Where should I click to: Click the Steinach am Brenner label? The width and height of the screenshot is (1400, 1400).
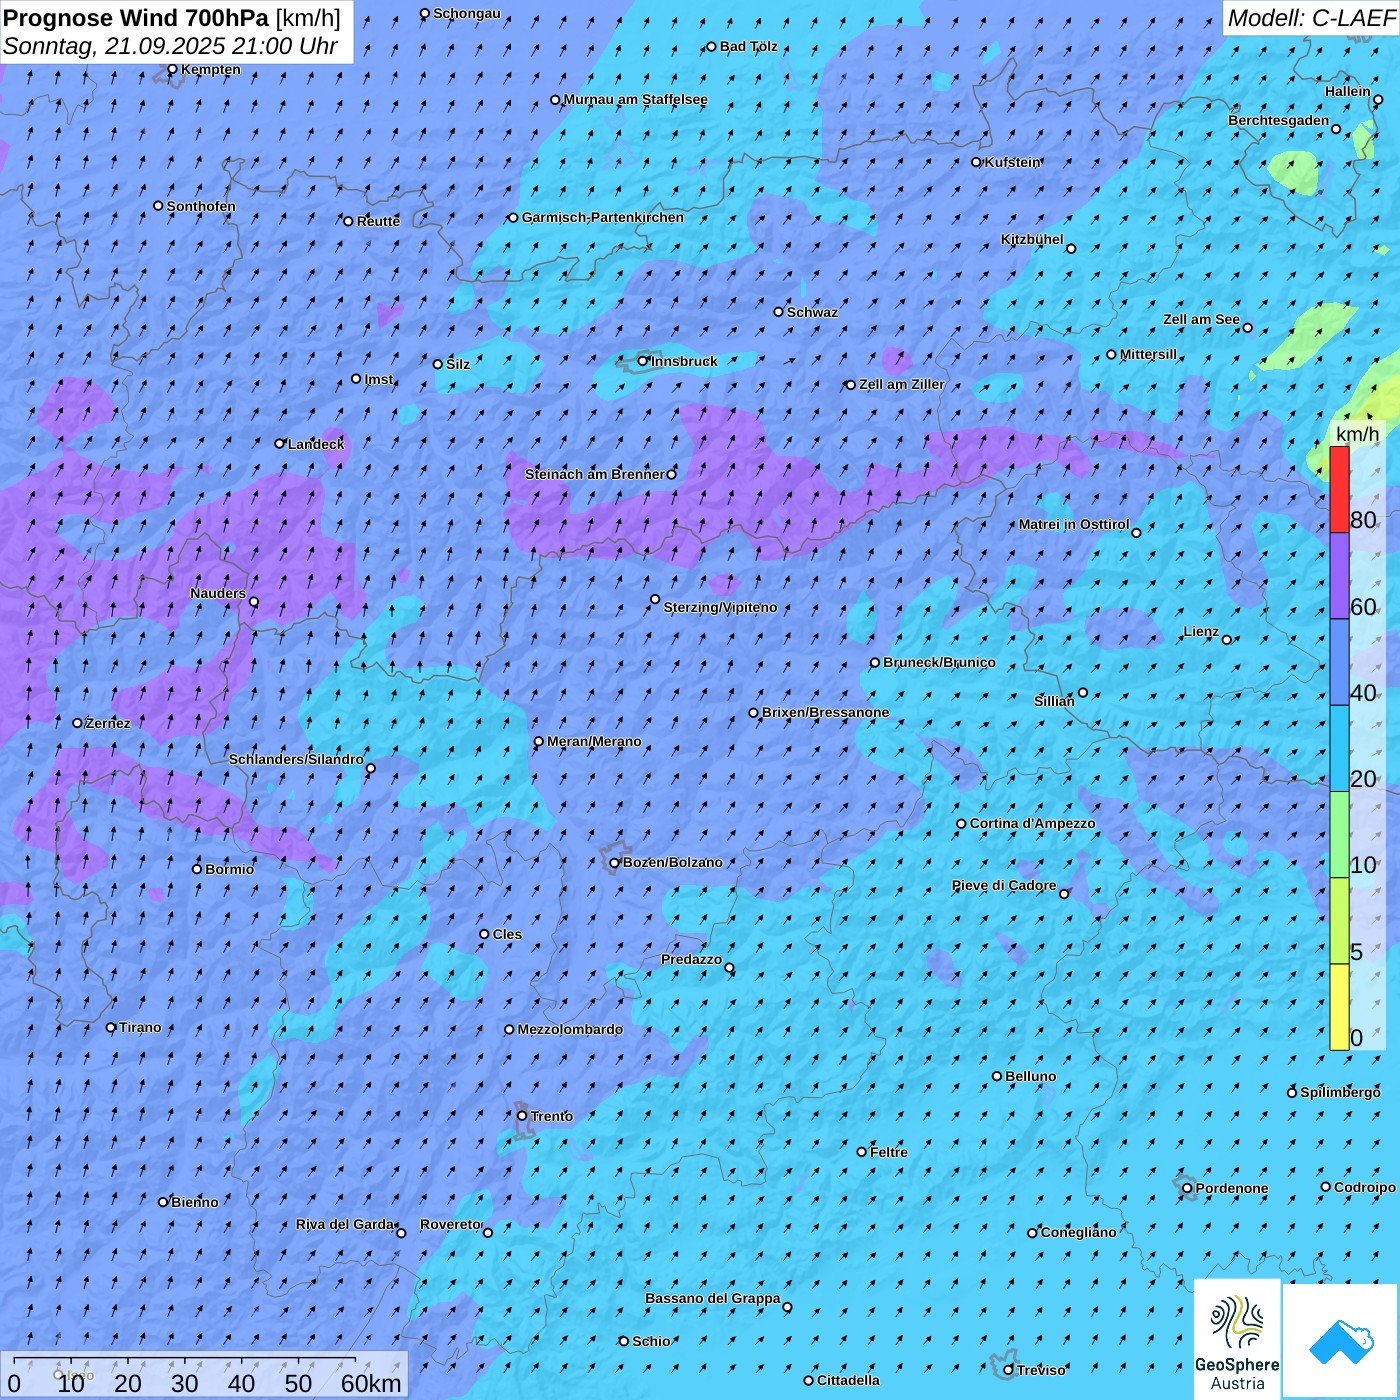[x=594, y=474]
